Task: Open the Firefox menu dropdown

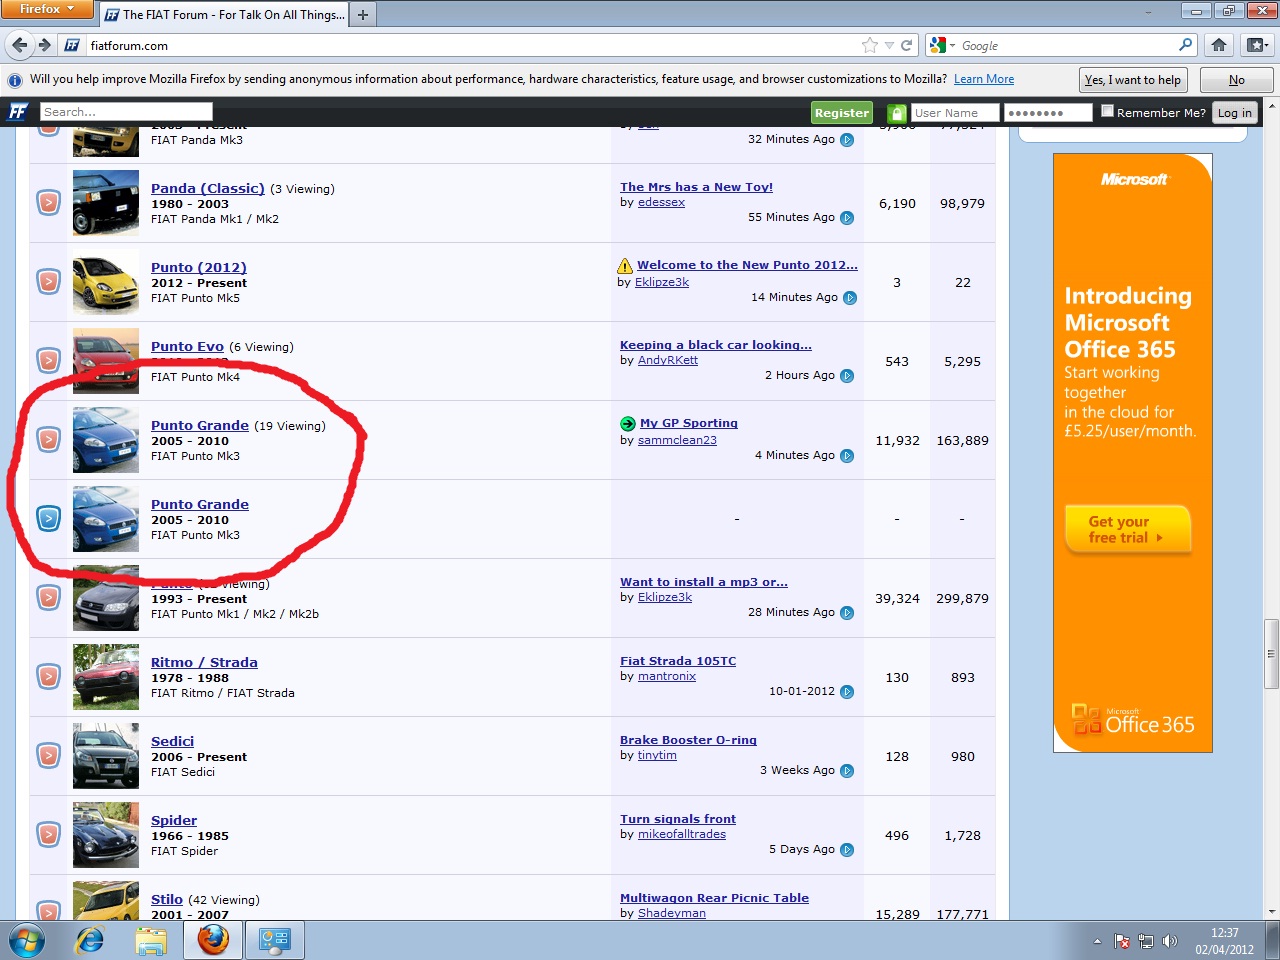Action: pos(46,9)
